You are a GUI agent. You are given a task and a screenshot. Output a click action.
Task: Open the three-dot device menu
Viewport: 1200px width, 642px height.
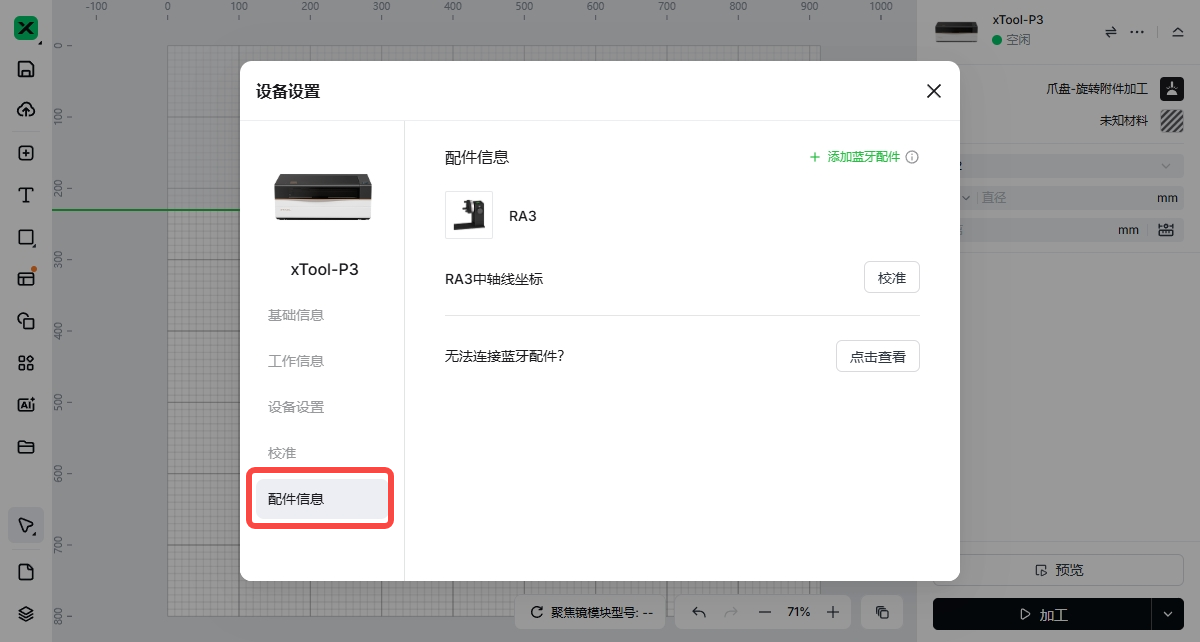pyautogui.click(x=1137, y=32)
